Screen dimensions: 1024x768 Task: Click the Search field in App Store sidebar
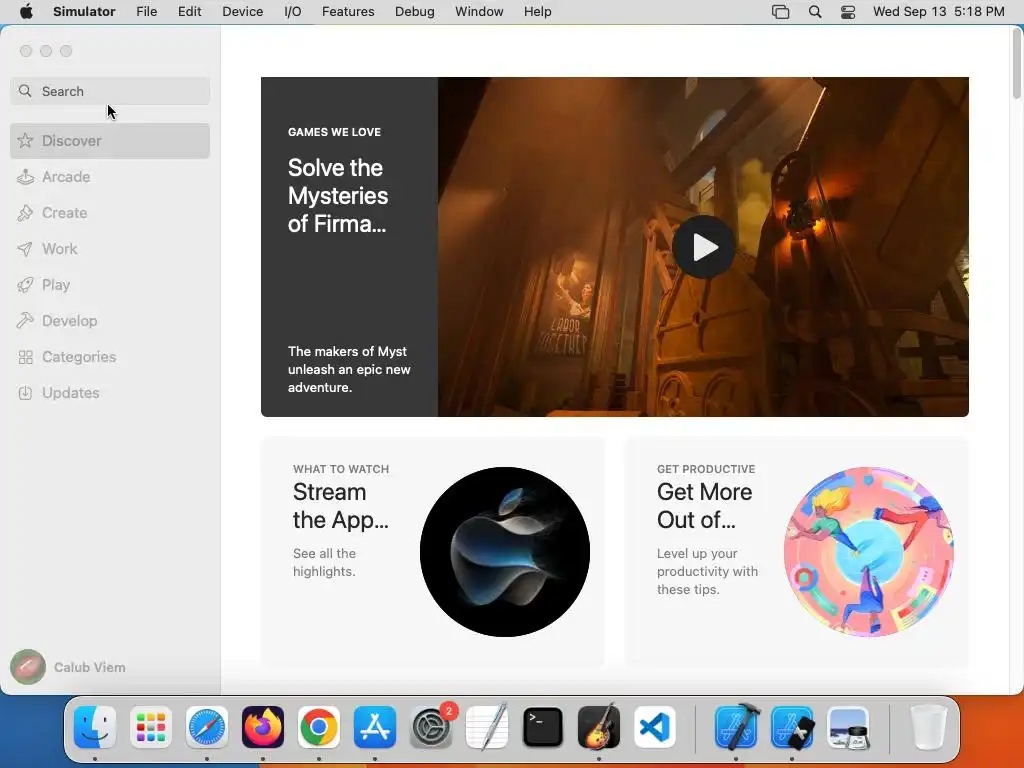(110, 91)
